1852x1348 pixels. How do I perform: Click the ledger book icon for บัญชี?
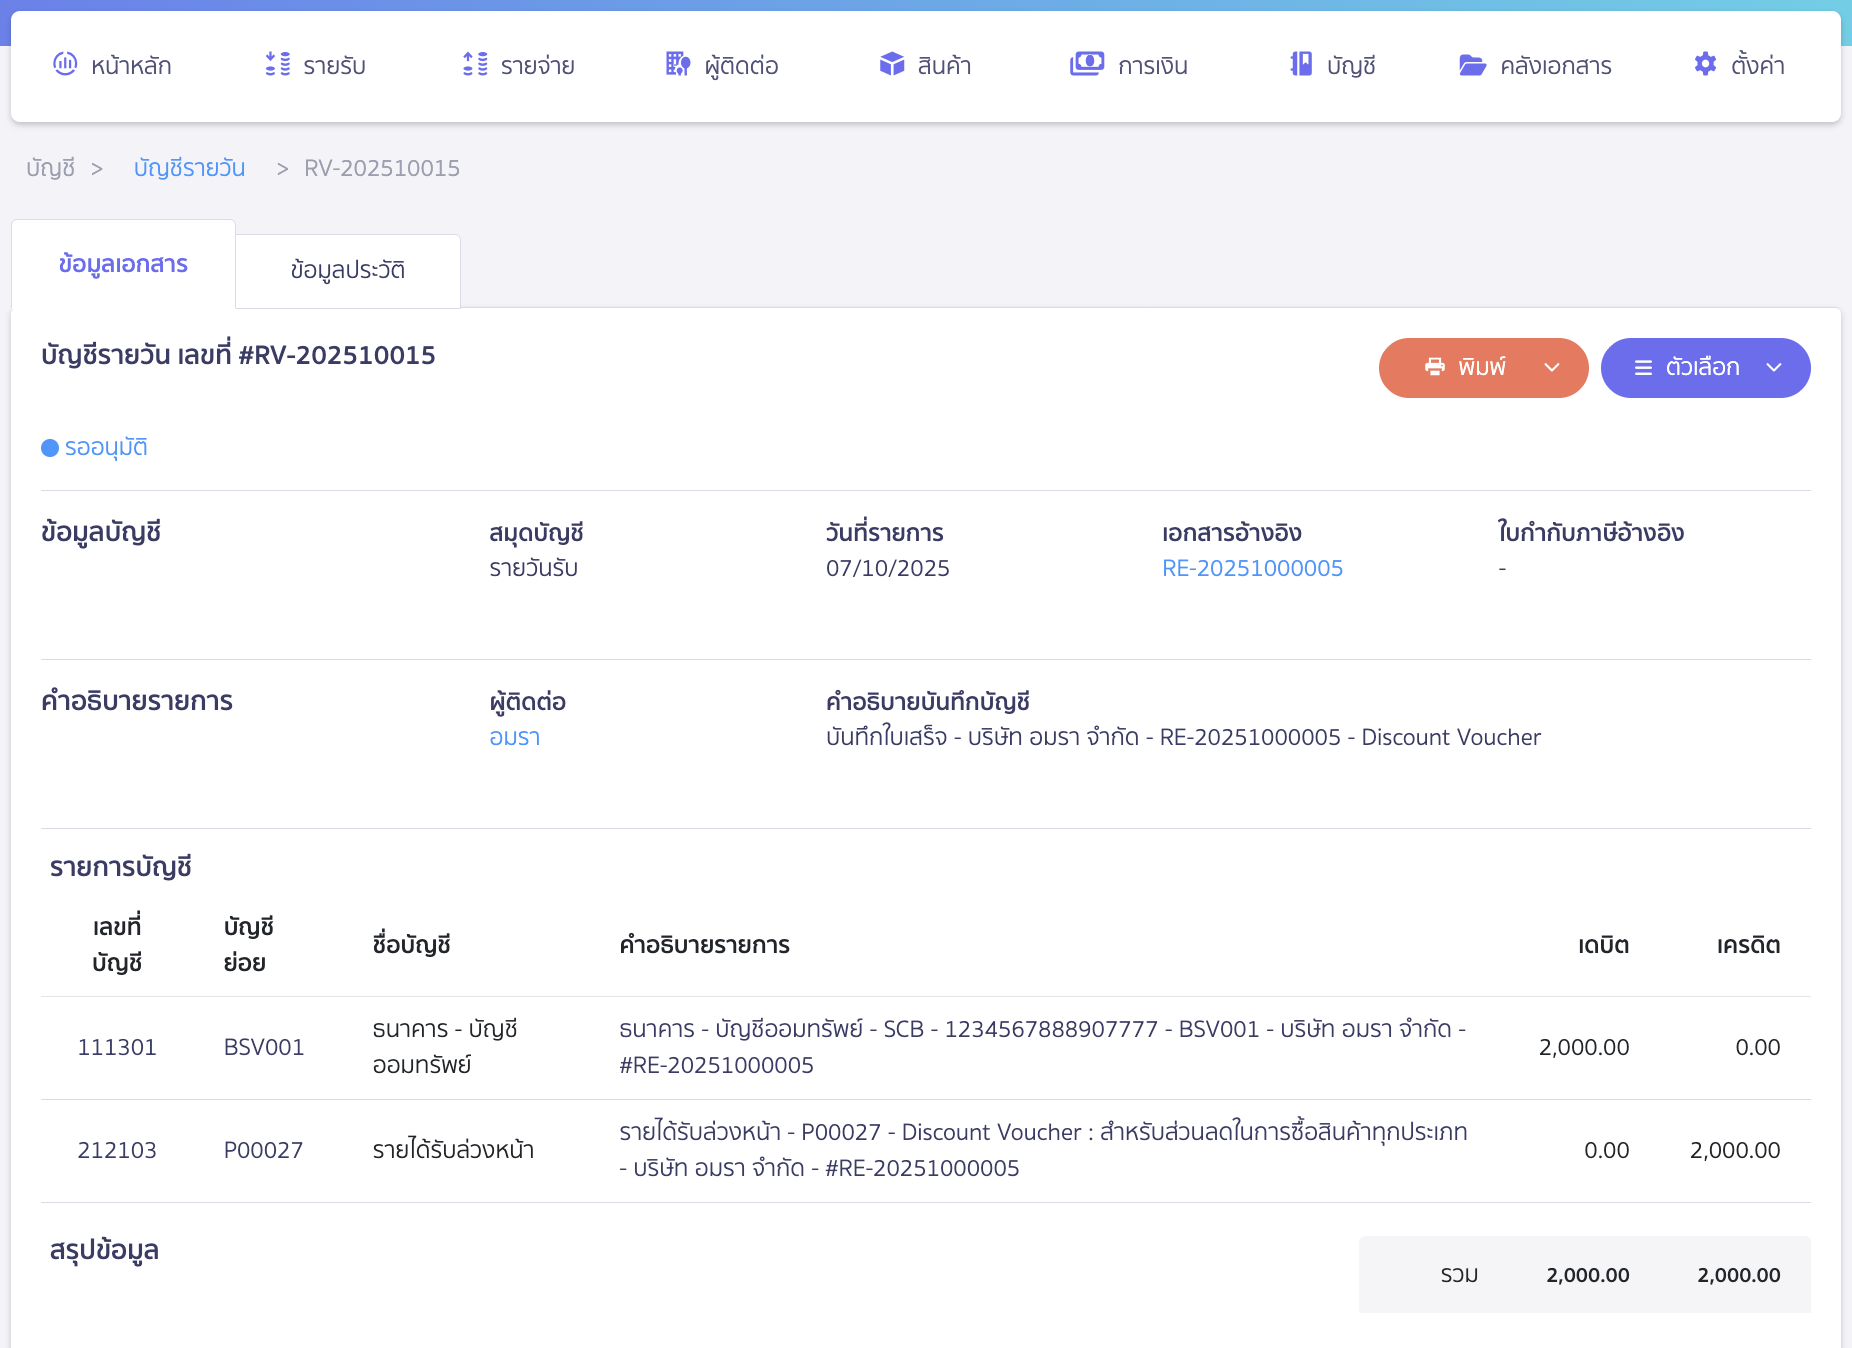1300,65
